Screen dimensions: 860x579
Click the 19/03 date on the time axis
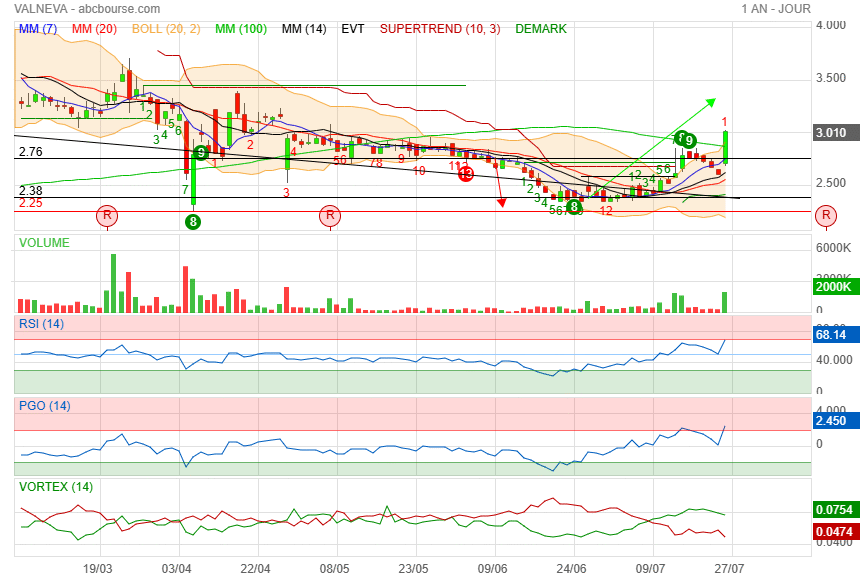click(98, 568)
